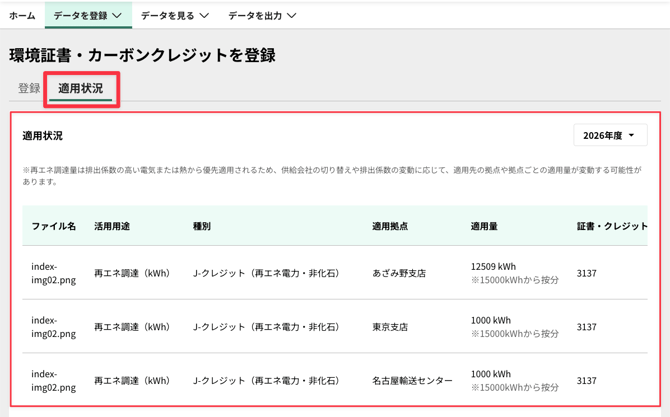Screen dimensions: 670x417
Task: Click the 12509 kWh value
Action: click(x=494, y=266)
